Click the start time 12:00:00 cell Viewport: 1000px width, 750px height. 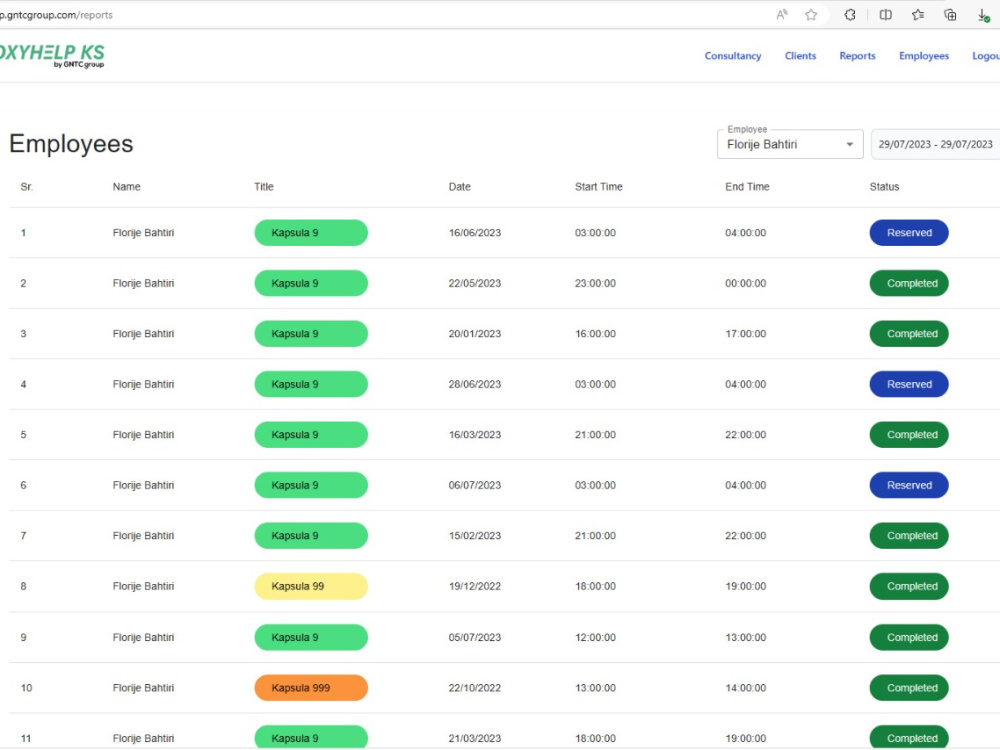595,637
